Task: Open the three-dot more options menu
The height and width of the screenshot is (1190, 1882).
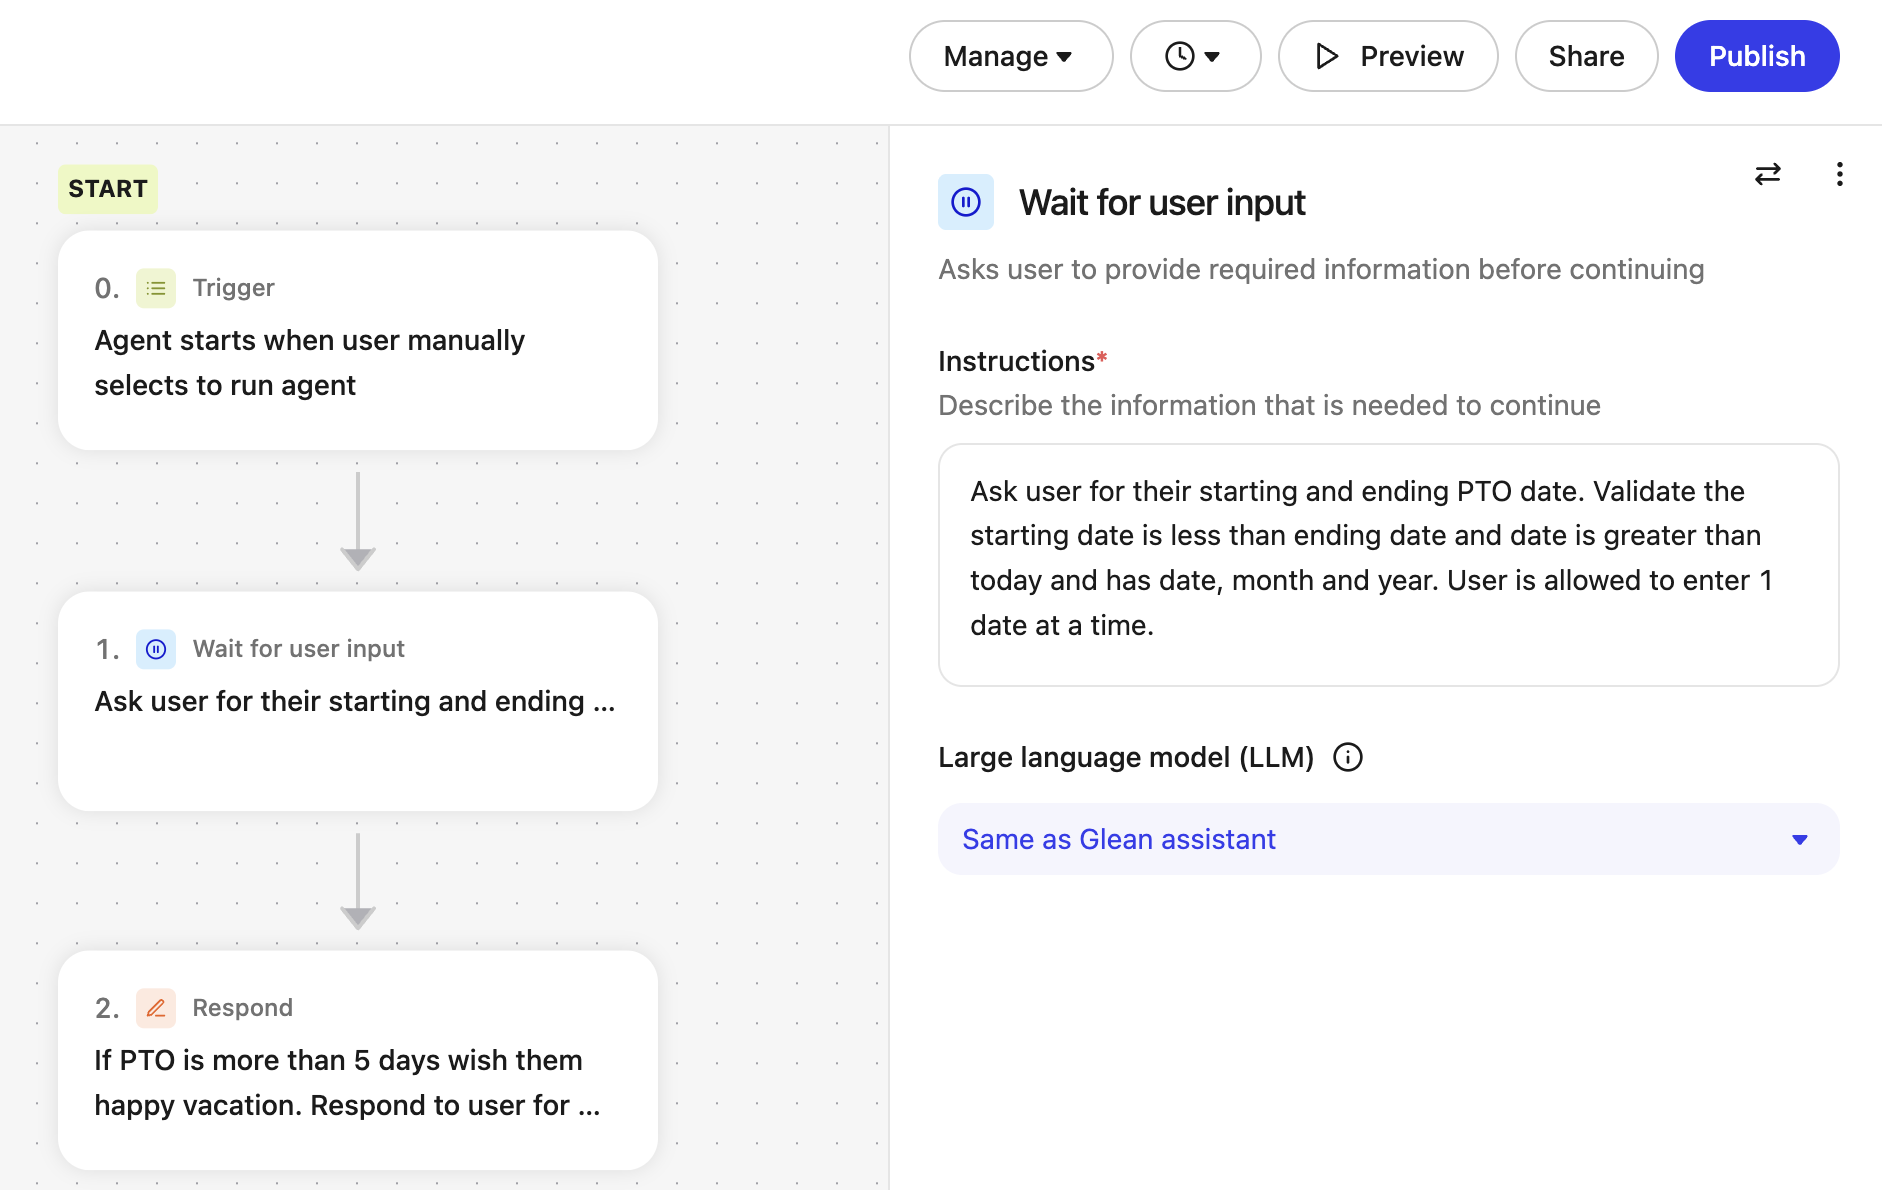Action: click(x=1839, y=175)
